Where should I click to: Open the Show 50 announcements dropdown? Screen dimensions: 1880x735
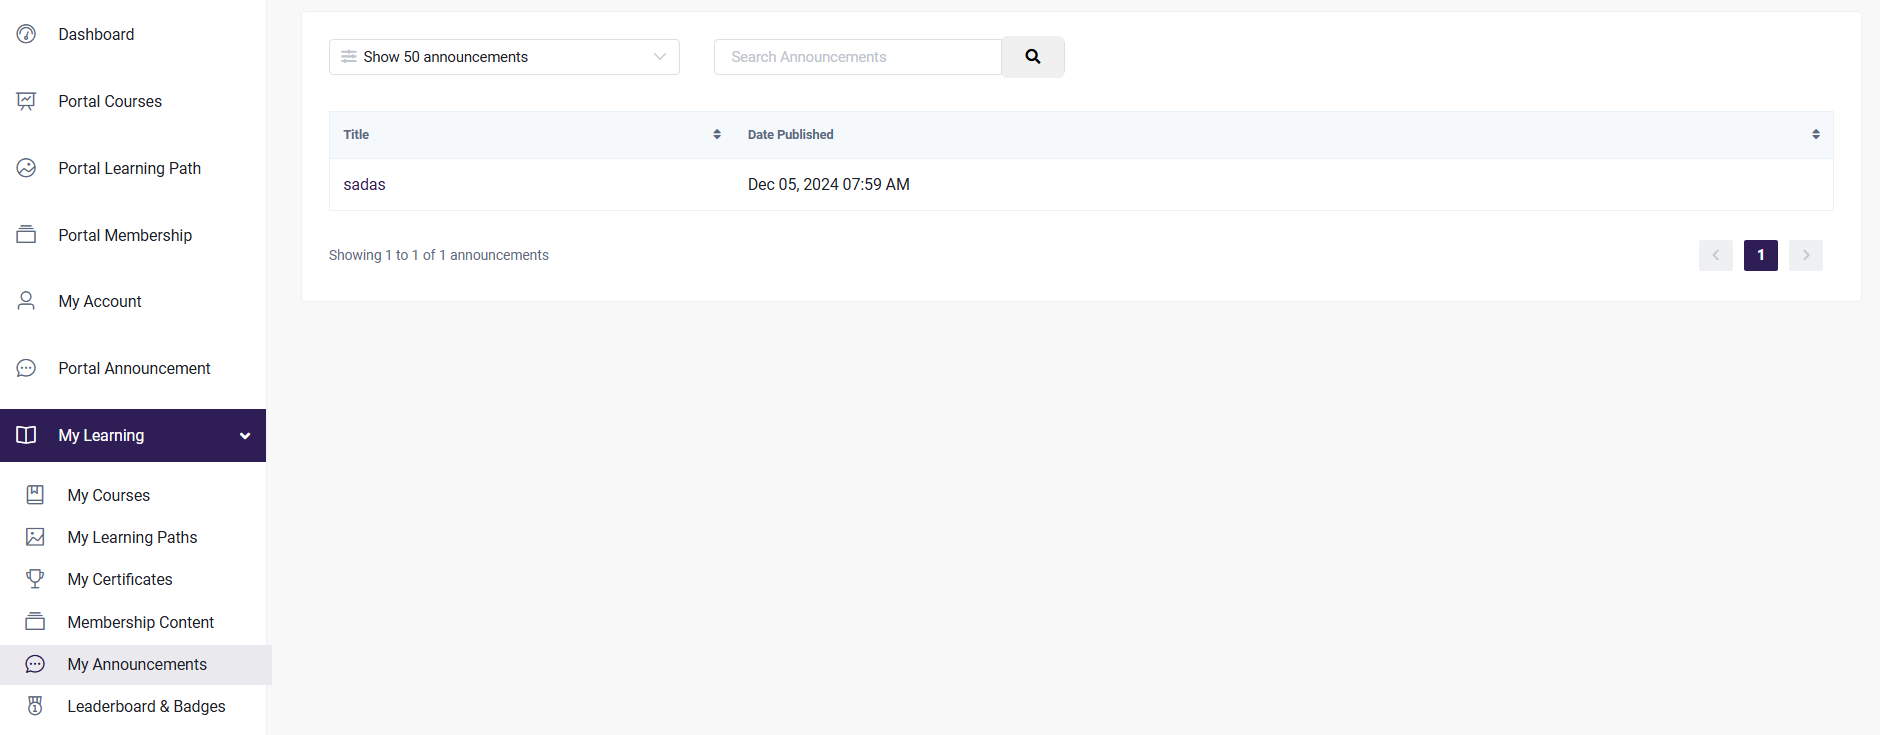point(504,57)
